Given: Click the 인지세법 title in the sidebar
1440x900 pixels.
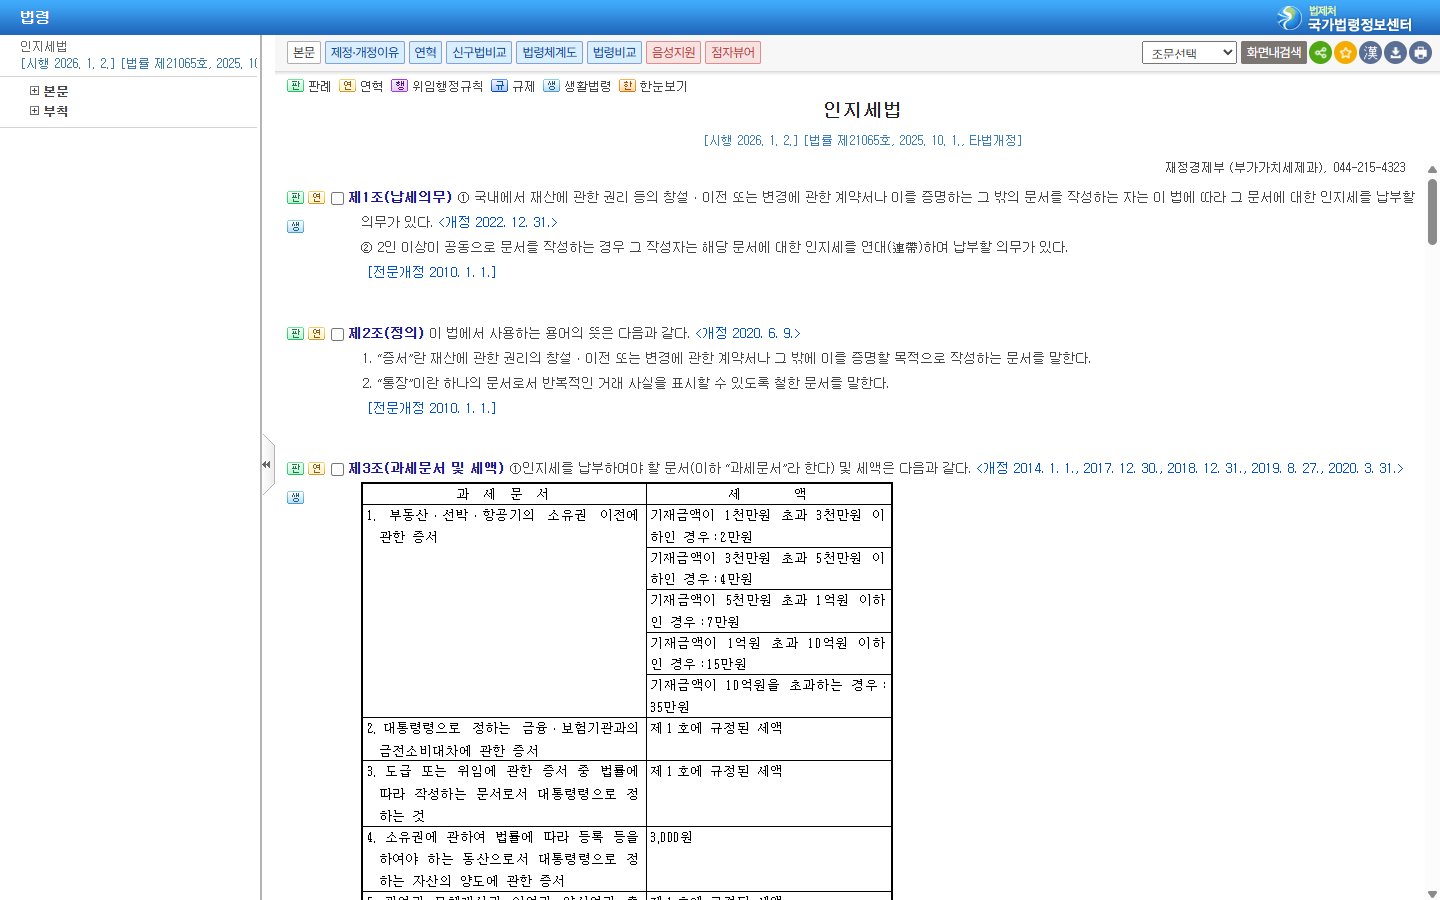Looking at the screenshot, I should pyautogui.click(x=44, y=46).
